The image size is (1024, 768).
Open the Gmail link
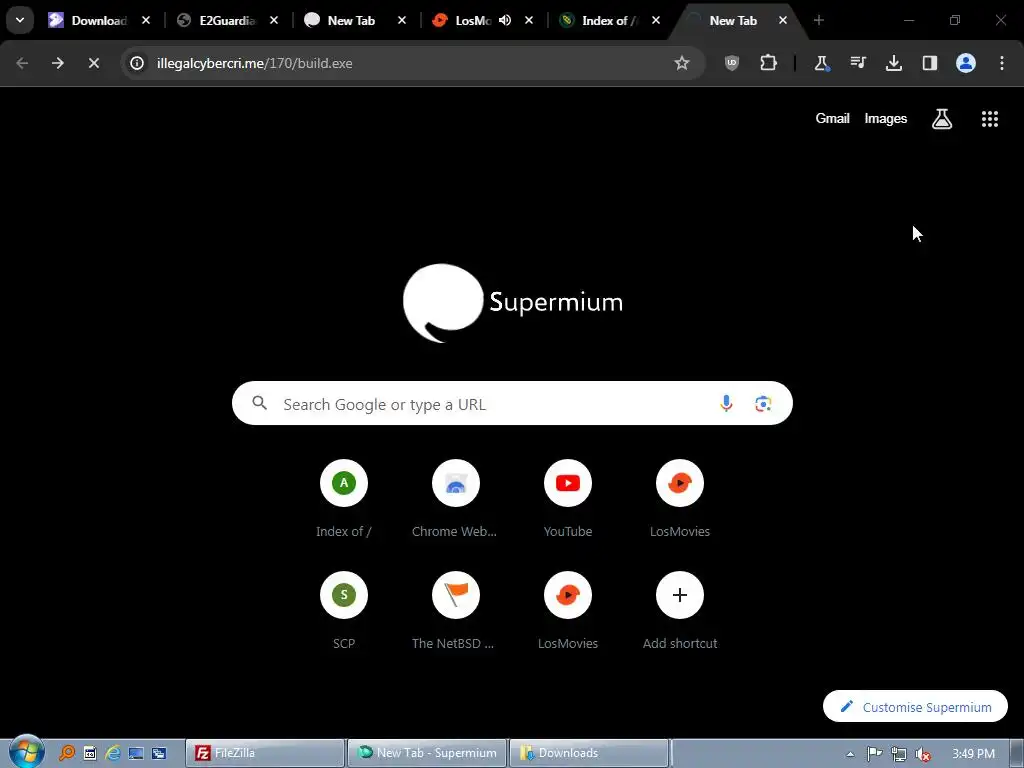(832, 118)
